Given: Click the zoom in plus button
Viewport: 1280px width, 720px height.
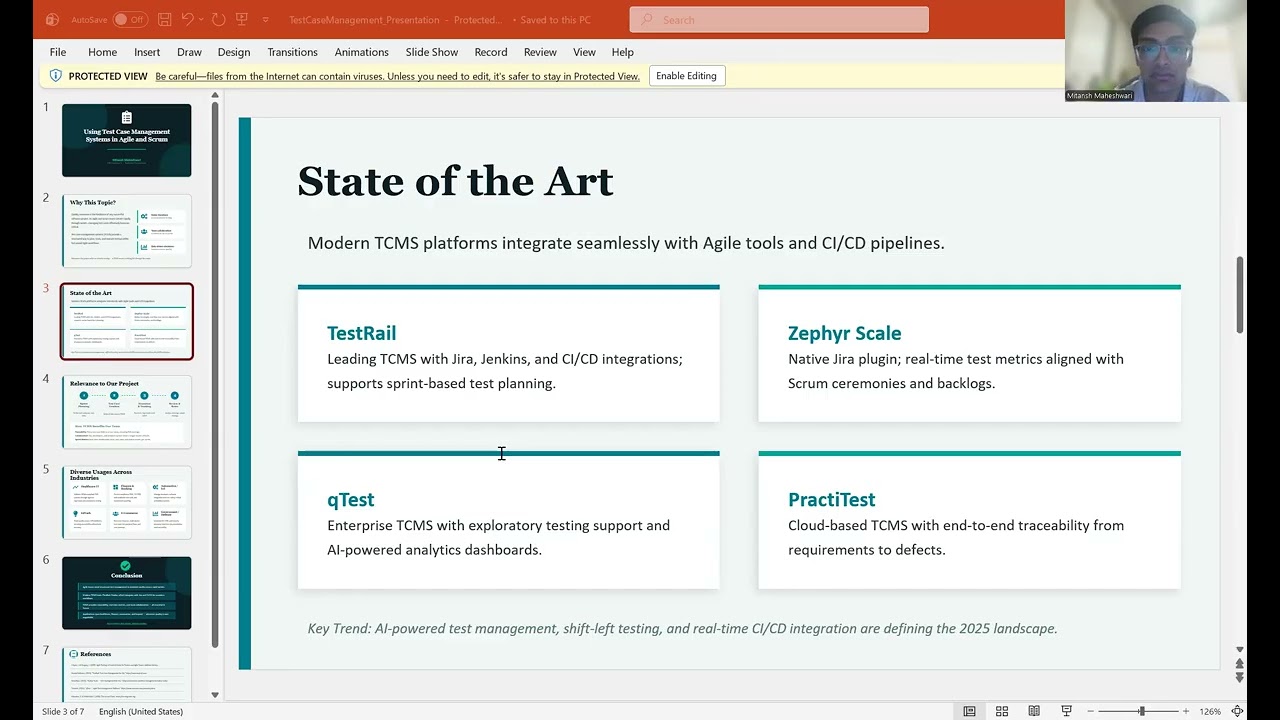Looking at the screenshot, I should (x=1188, y=711).
